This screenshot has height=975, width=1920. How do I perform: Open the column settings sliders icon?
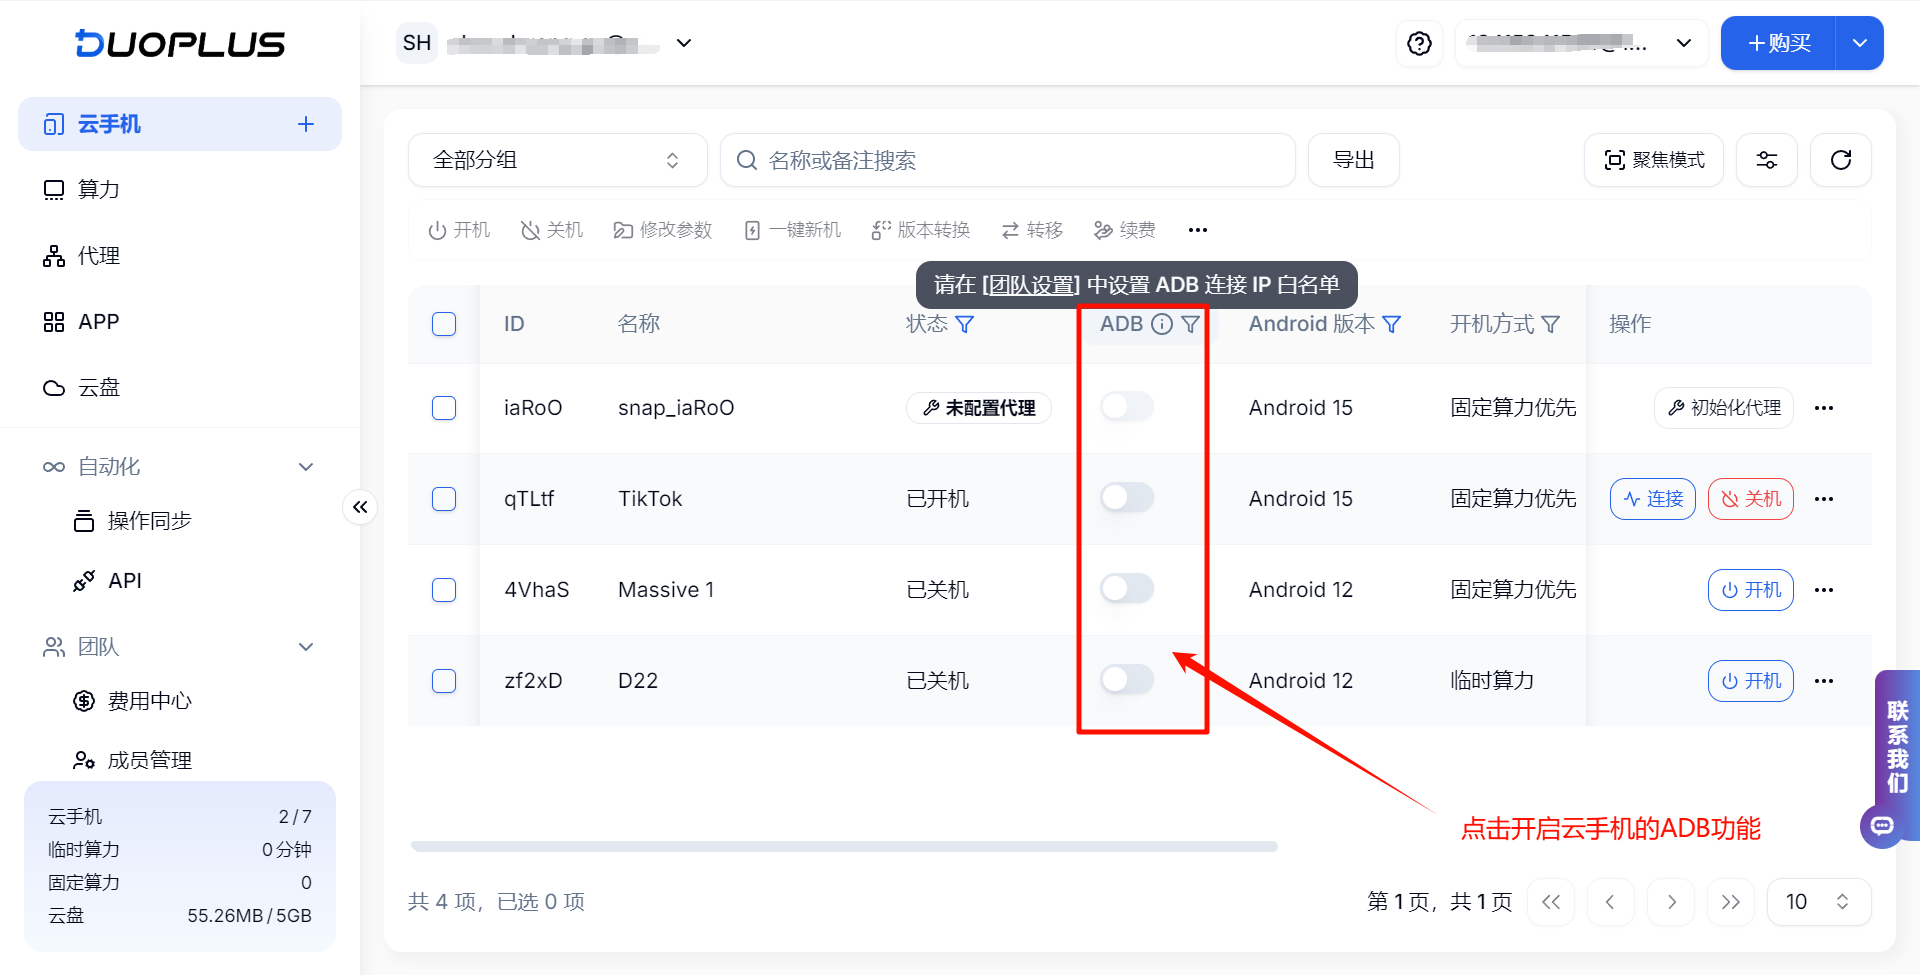(1767, 160)
